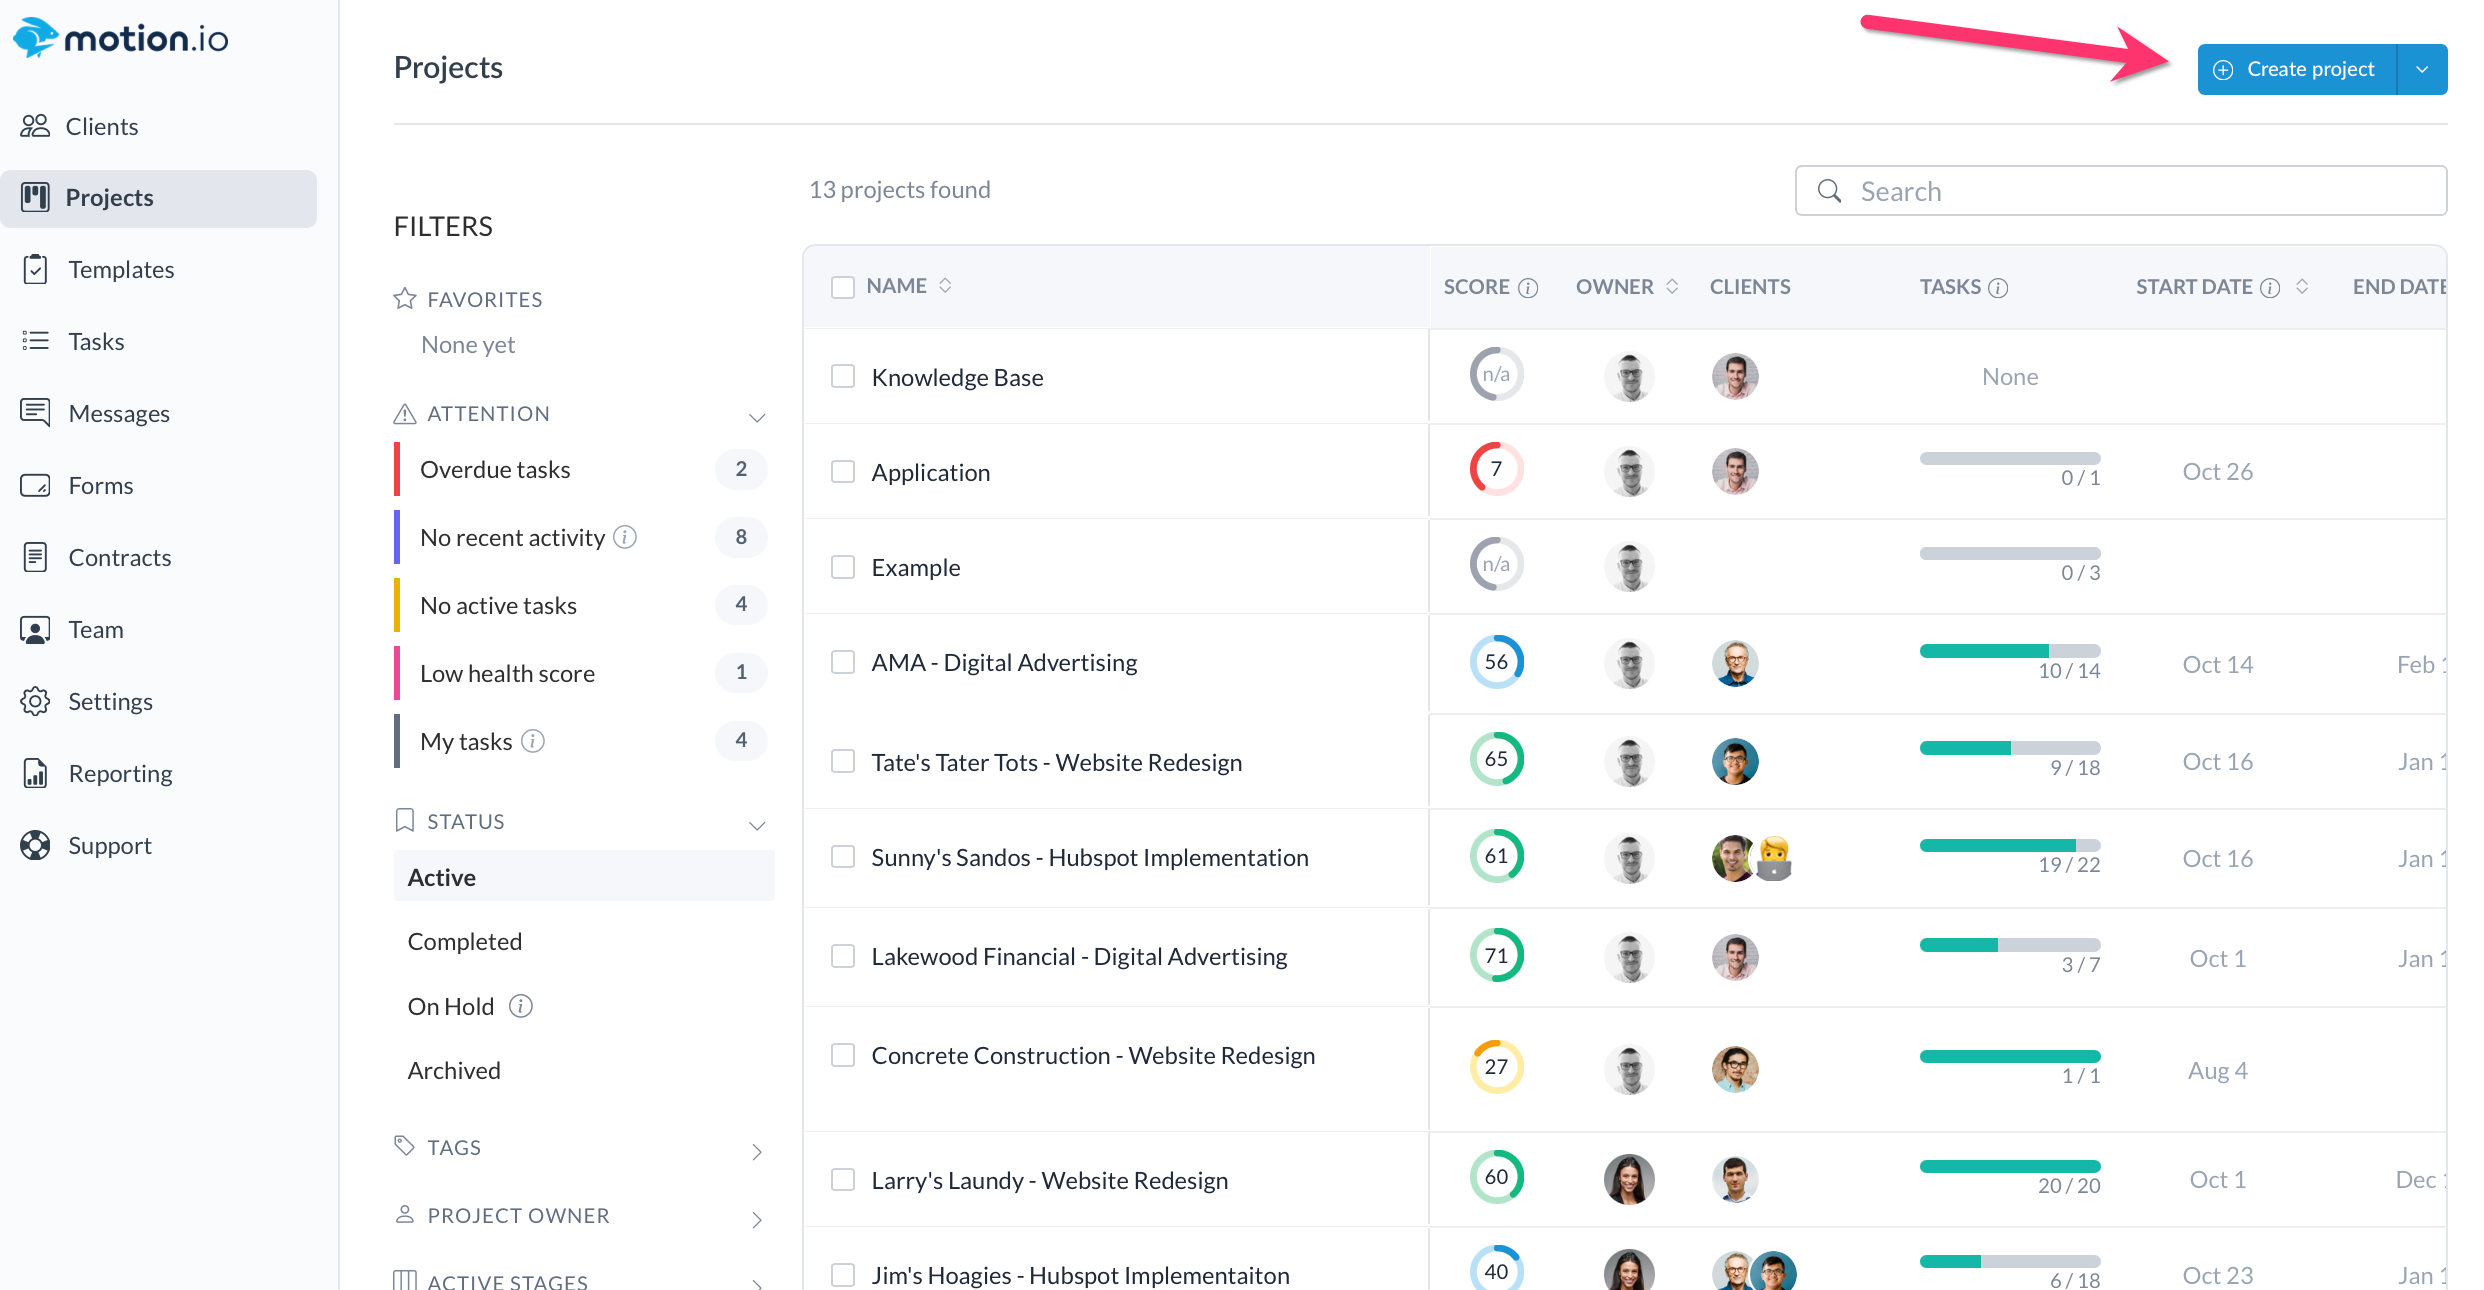Click the Reporting chart icon
Image resolution: width=2484 pixels, height=1290 pixels.
point(35,773)
